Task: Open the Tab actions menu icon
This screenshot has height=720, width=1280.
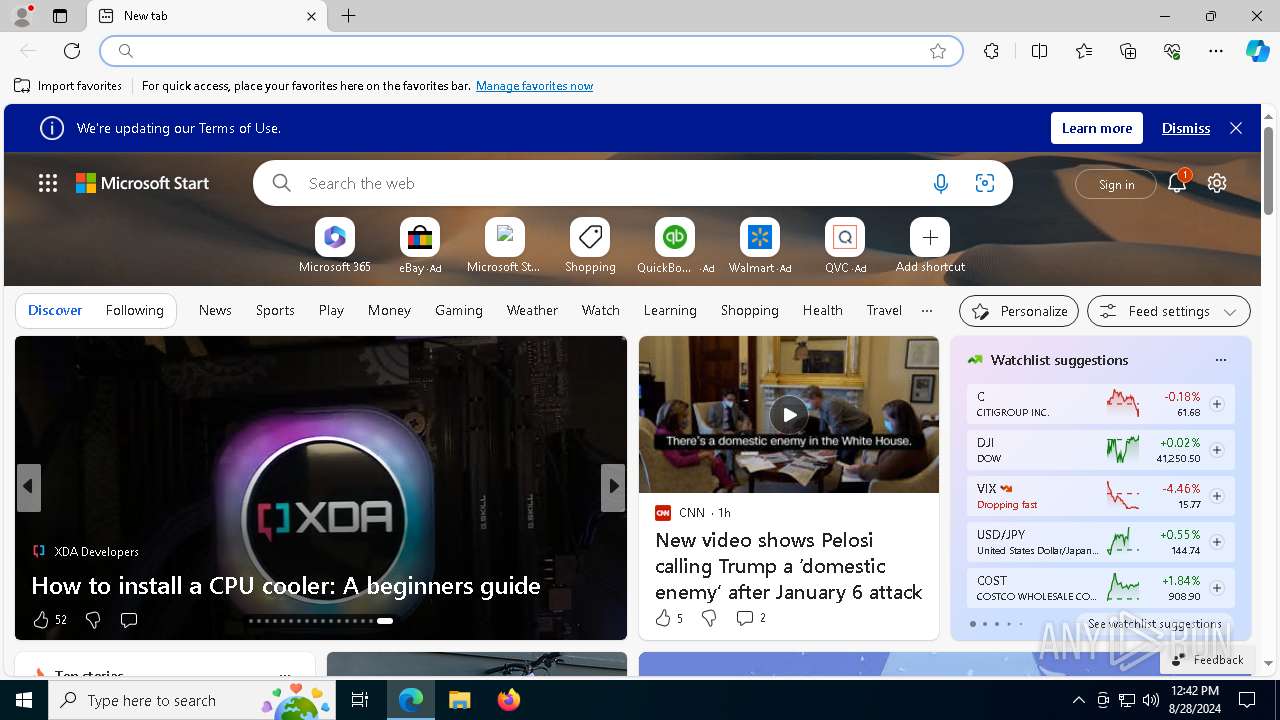Action: tap(60, 16)
